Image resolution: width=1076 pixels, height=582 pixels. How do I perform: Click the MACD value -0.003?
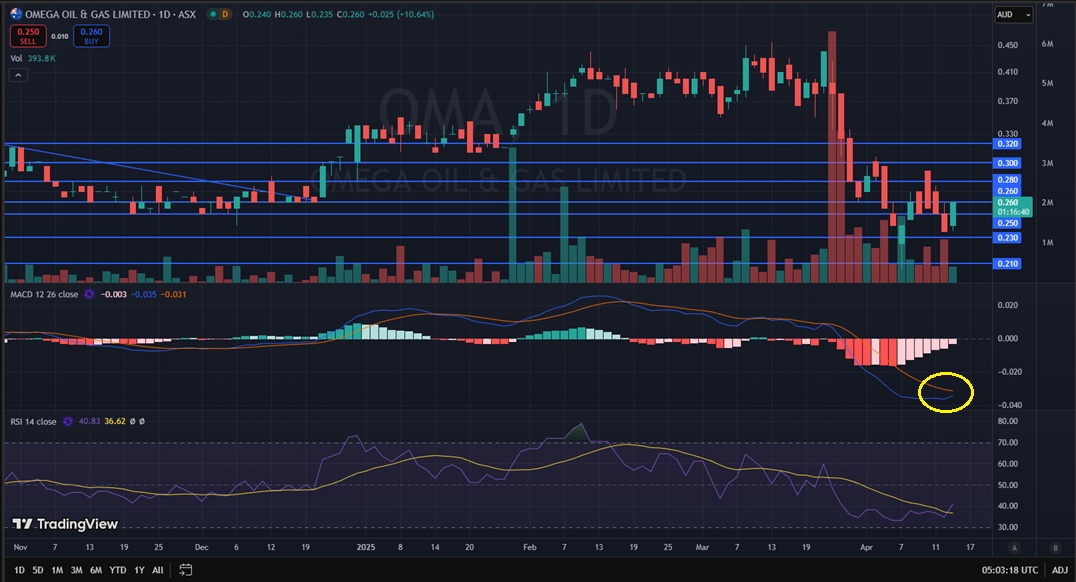113,294
